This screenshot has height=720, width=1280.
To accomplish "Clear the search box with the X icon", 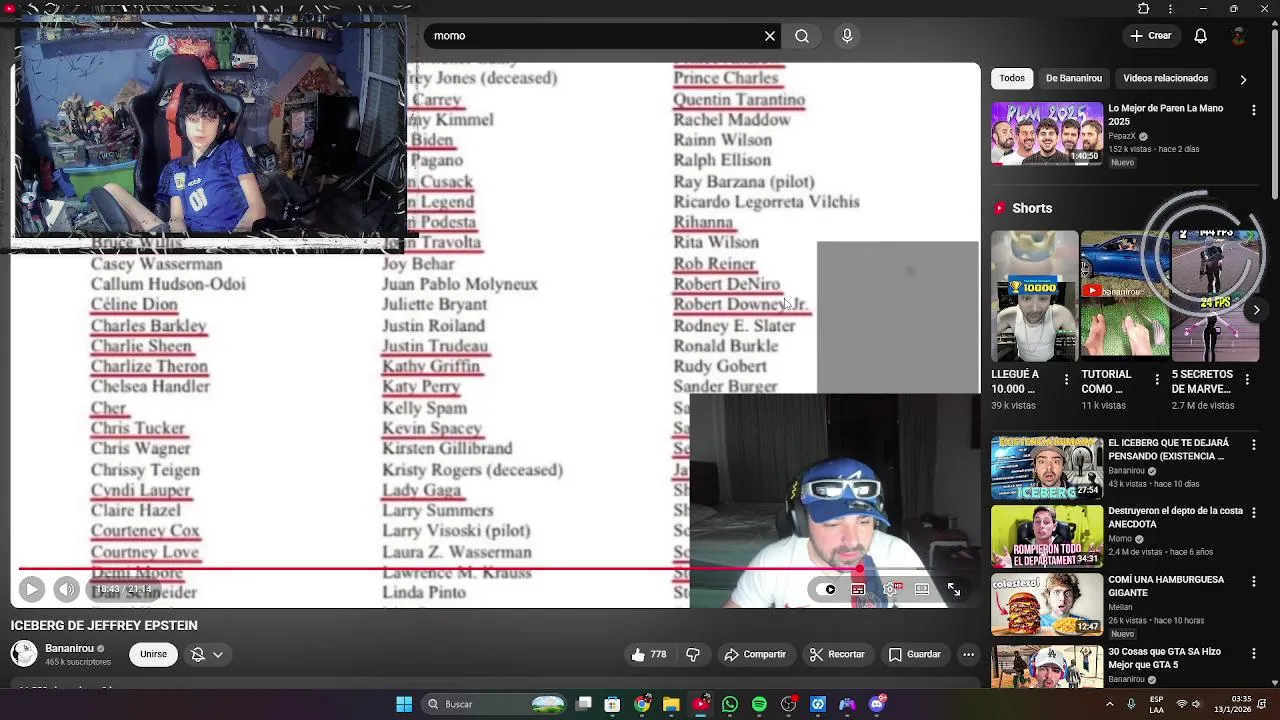I will pyautogui.click(x=770, y=36).
